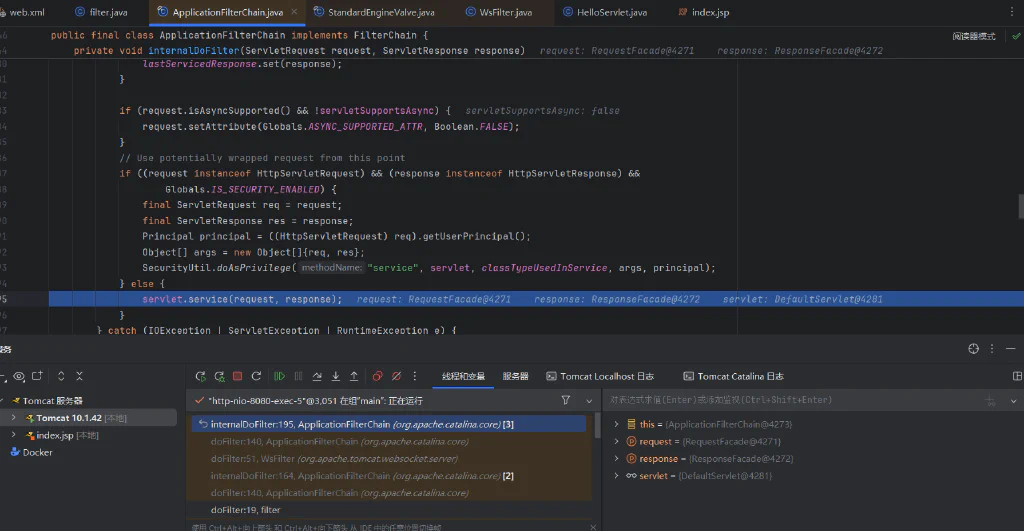Expand the Tomcat 10.1.42 node

click(x=14, y=418)
